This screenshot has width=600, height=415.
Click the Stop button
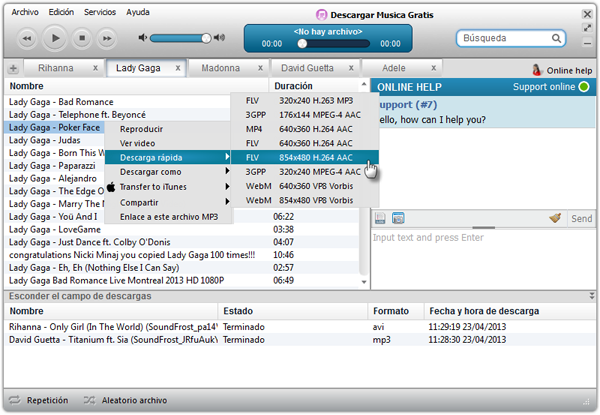click(x=82, y=38)
